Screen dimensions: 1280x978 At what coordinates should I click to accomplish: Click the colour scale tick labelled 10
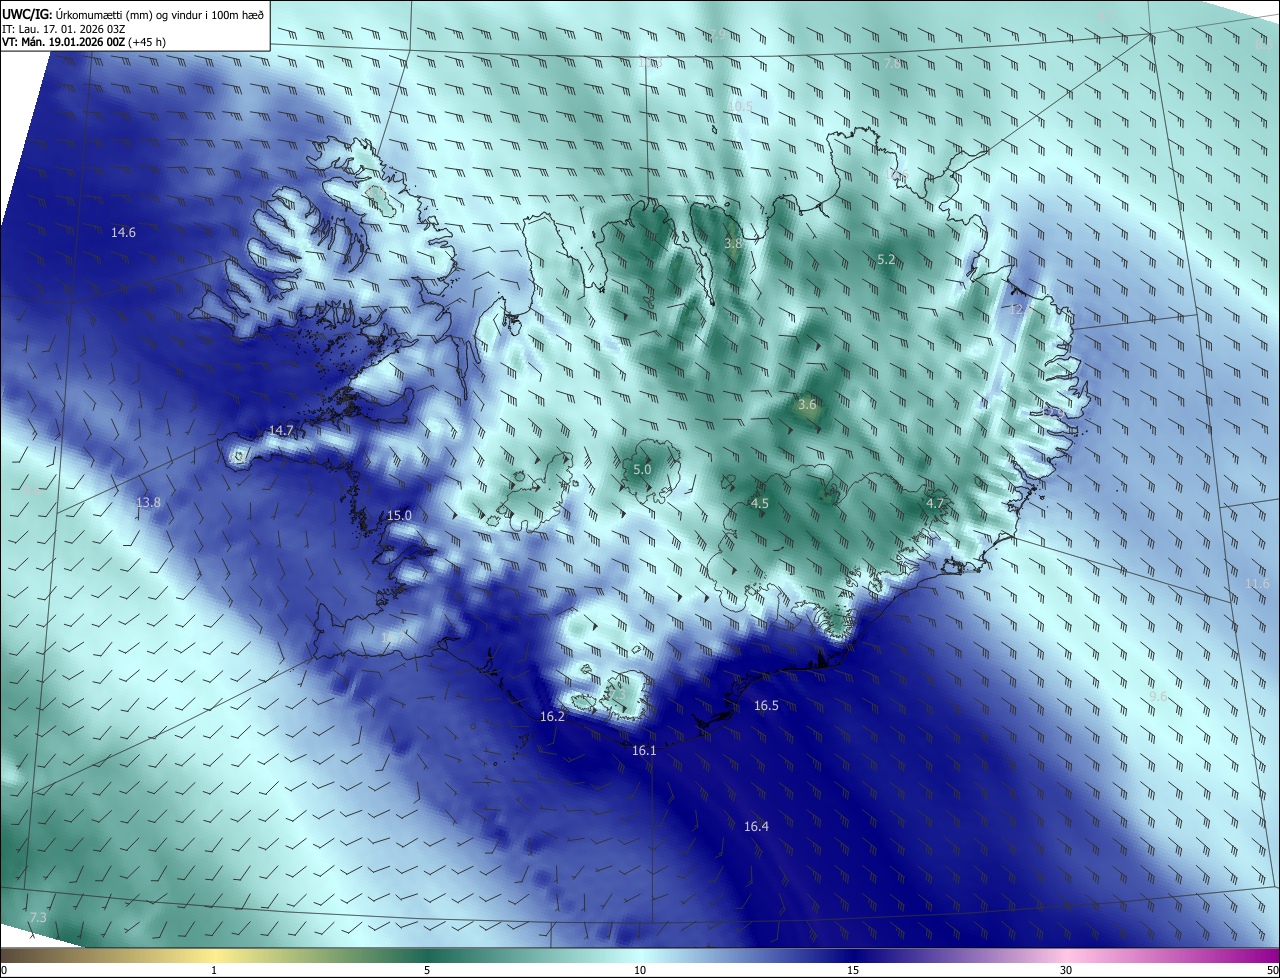(640, 970)
